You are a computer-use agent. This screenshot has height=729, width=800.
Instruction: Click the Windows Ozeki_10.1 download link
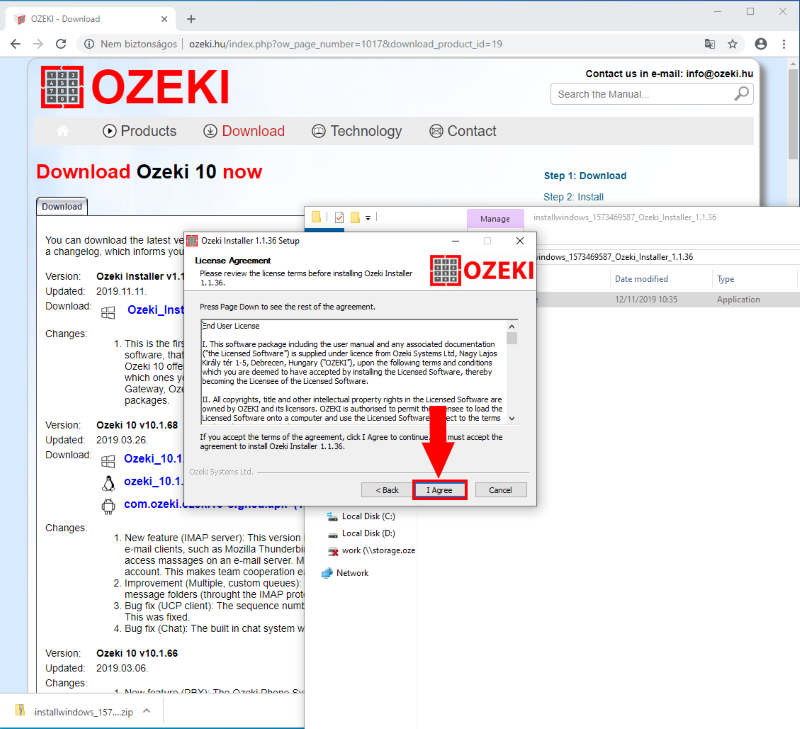click(x=153, y=459)
